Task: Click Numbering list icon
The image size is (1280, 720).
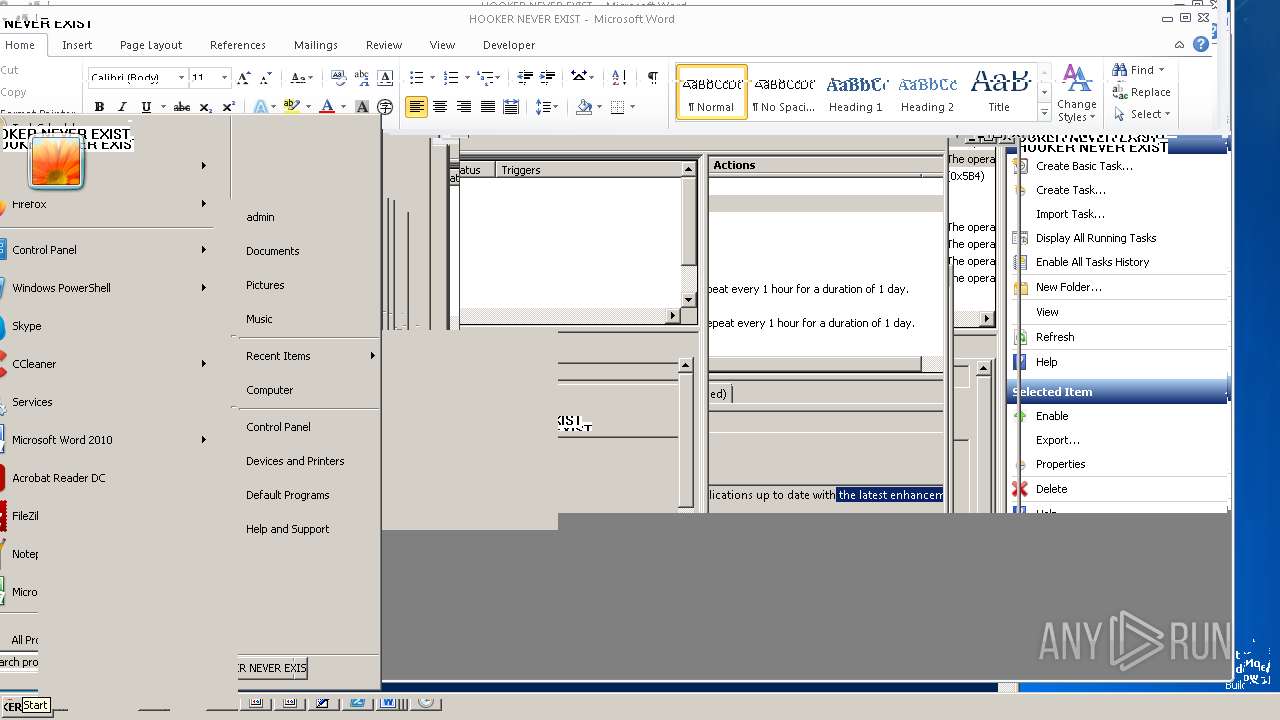Action: pos(450,77)
